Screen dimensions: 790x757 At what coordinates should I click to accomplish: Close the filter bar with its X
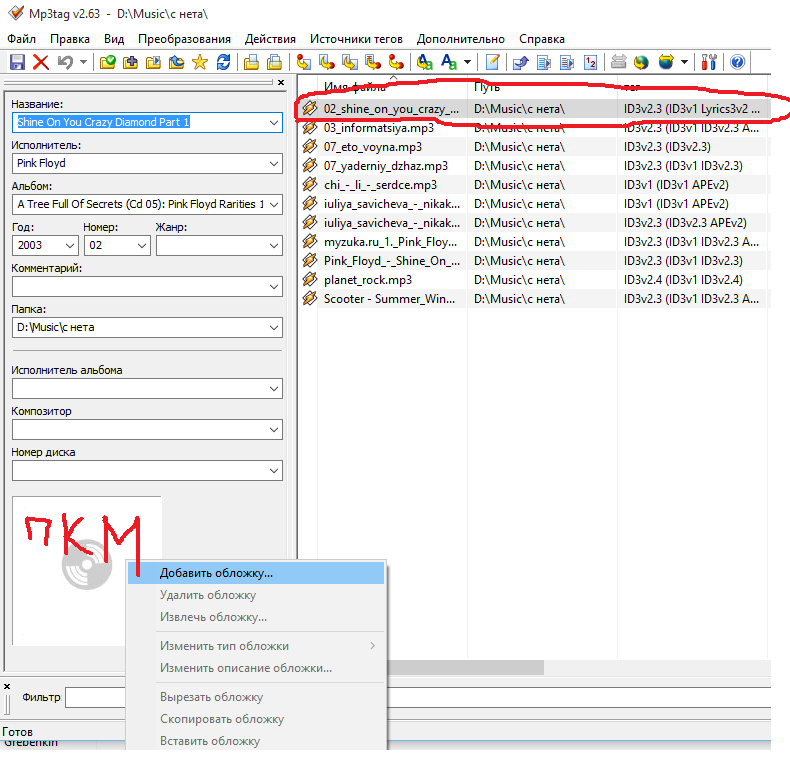click(7, 686)
